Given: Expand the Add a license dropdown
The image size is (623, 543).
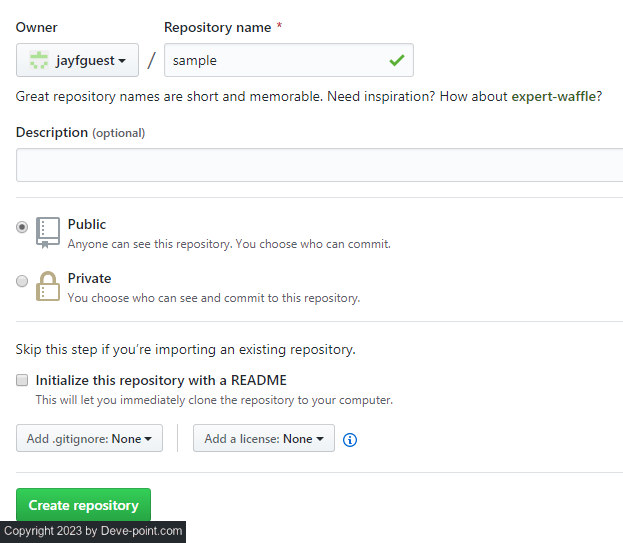Looking at the screenshot, I should pyautogui.click(x=264, y=439).
